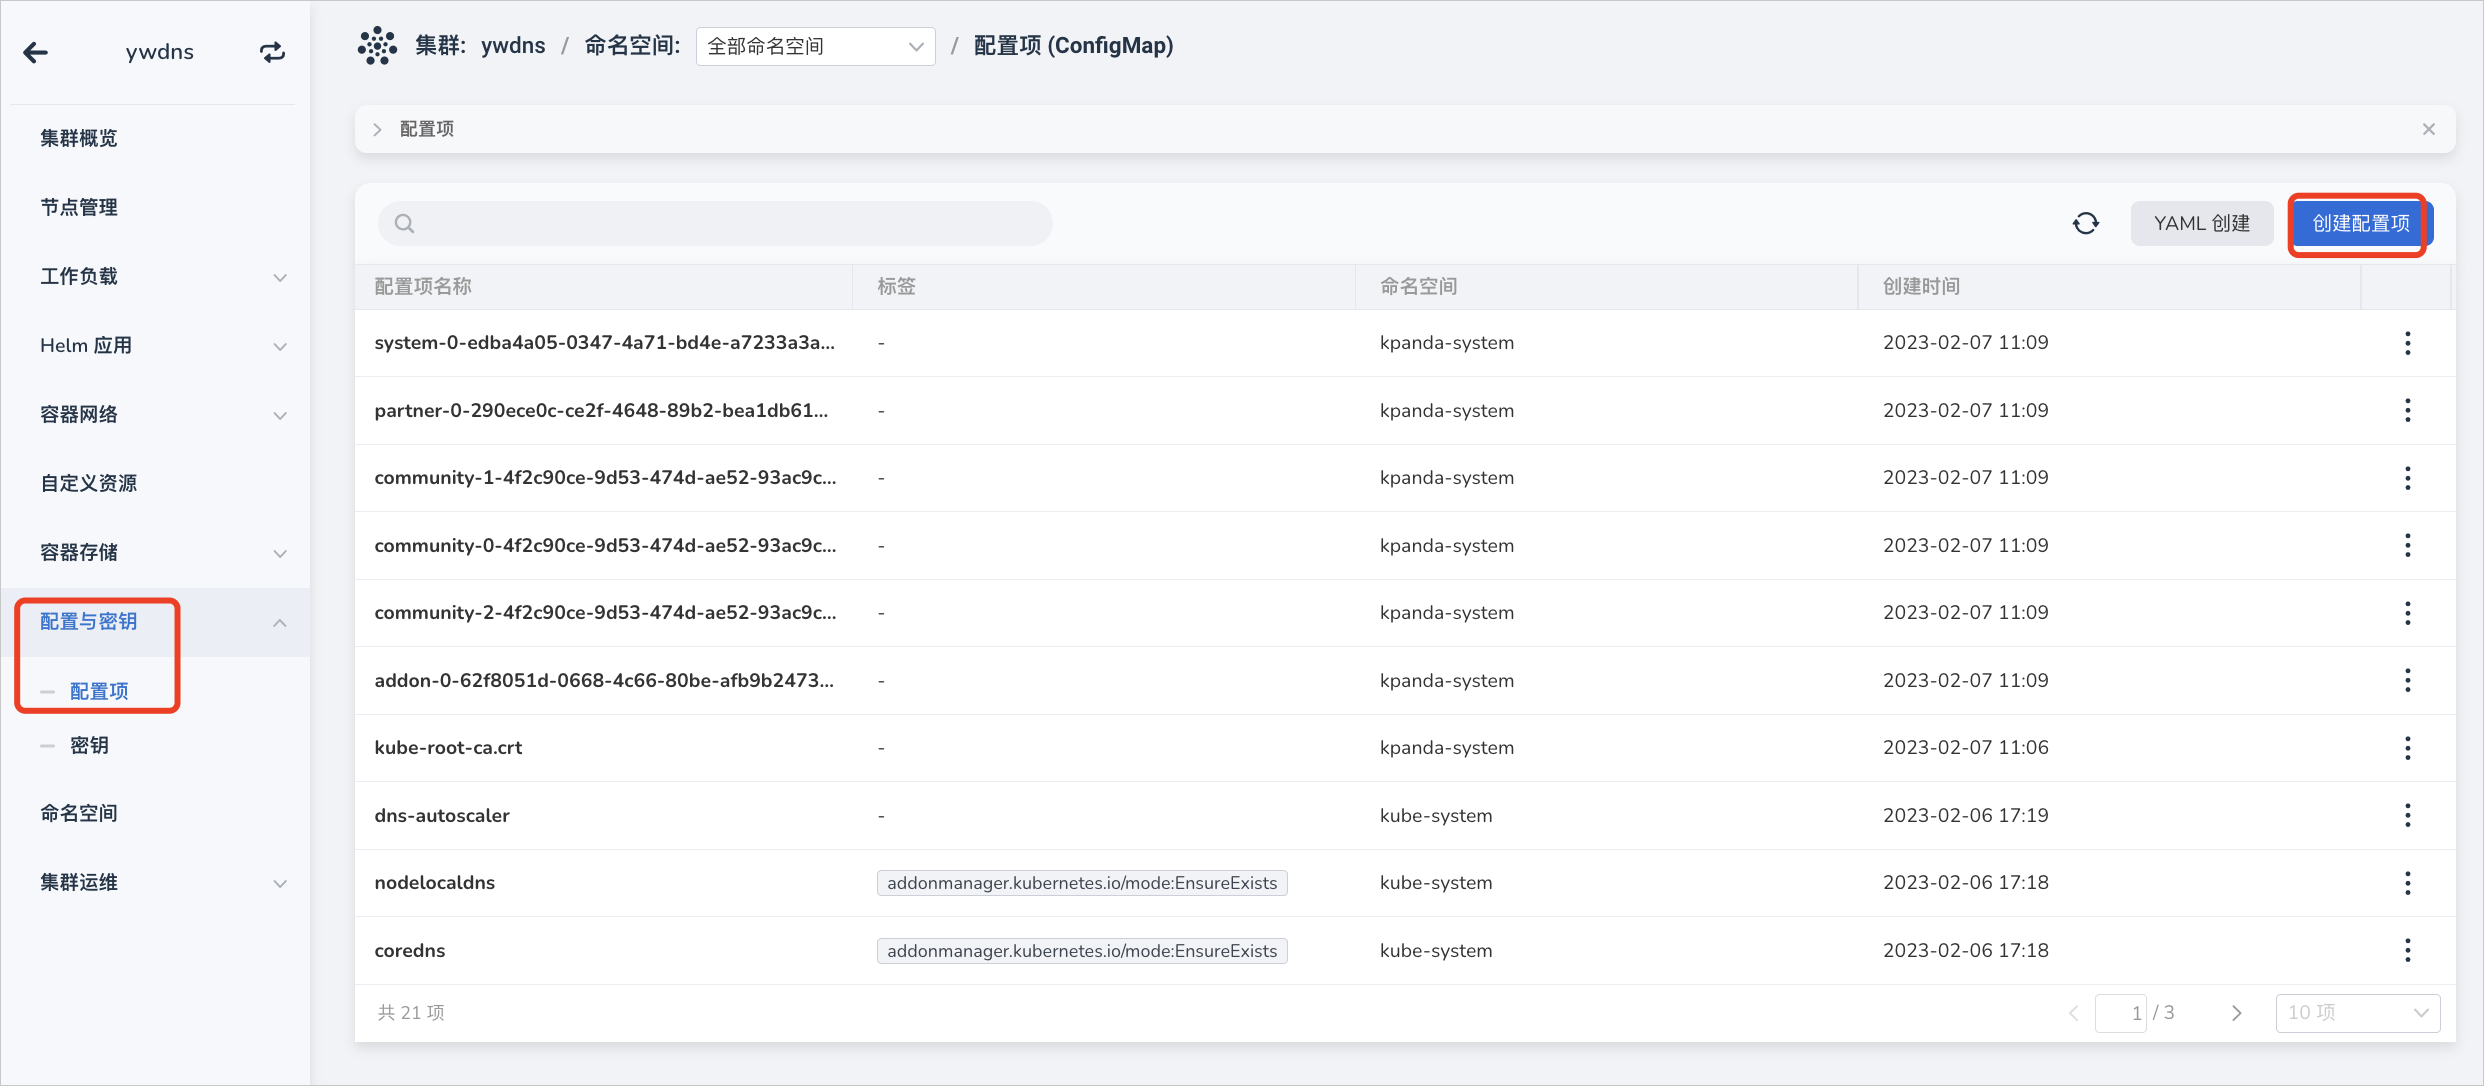The height and width of the screenshot is (1086, 2484).
Task: Click the switch cluster icon
Action: tap(272, 52)
